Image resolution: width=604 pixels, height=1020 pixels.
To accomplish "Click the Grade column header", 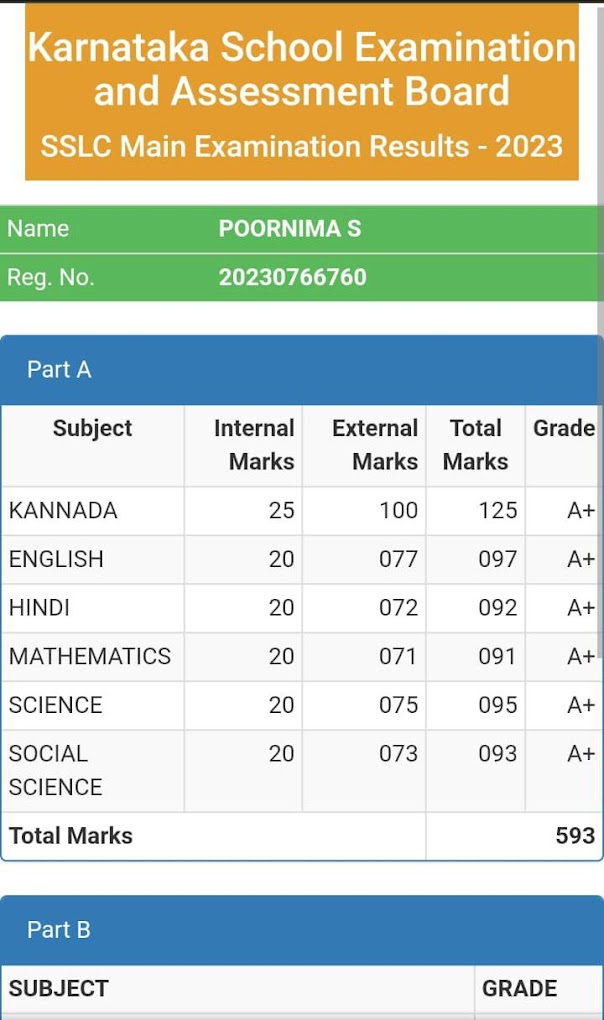I will pyautogui.click(x=564, y=428).
